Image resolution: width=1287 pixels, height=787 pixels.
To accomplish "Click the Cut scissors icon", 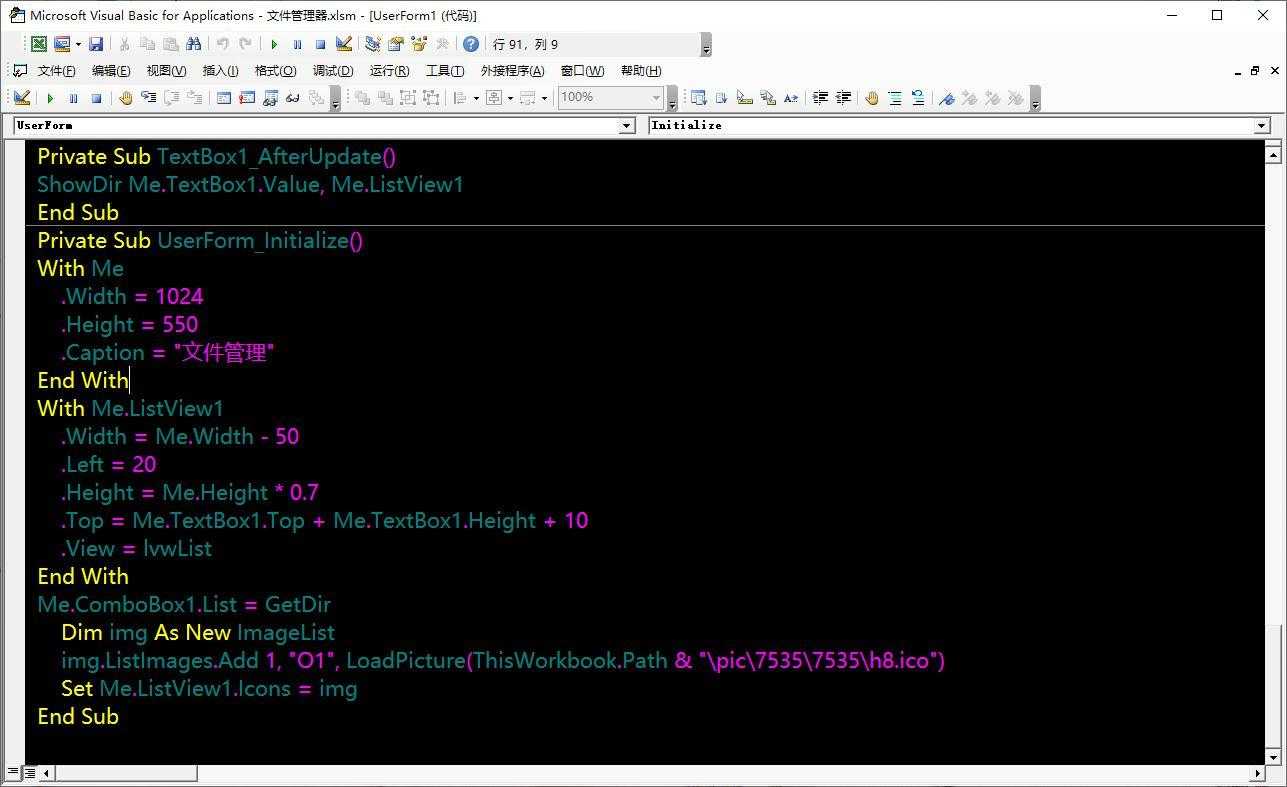I will point(124,44).
